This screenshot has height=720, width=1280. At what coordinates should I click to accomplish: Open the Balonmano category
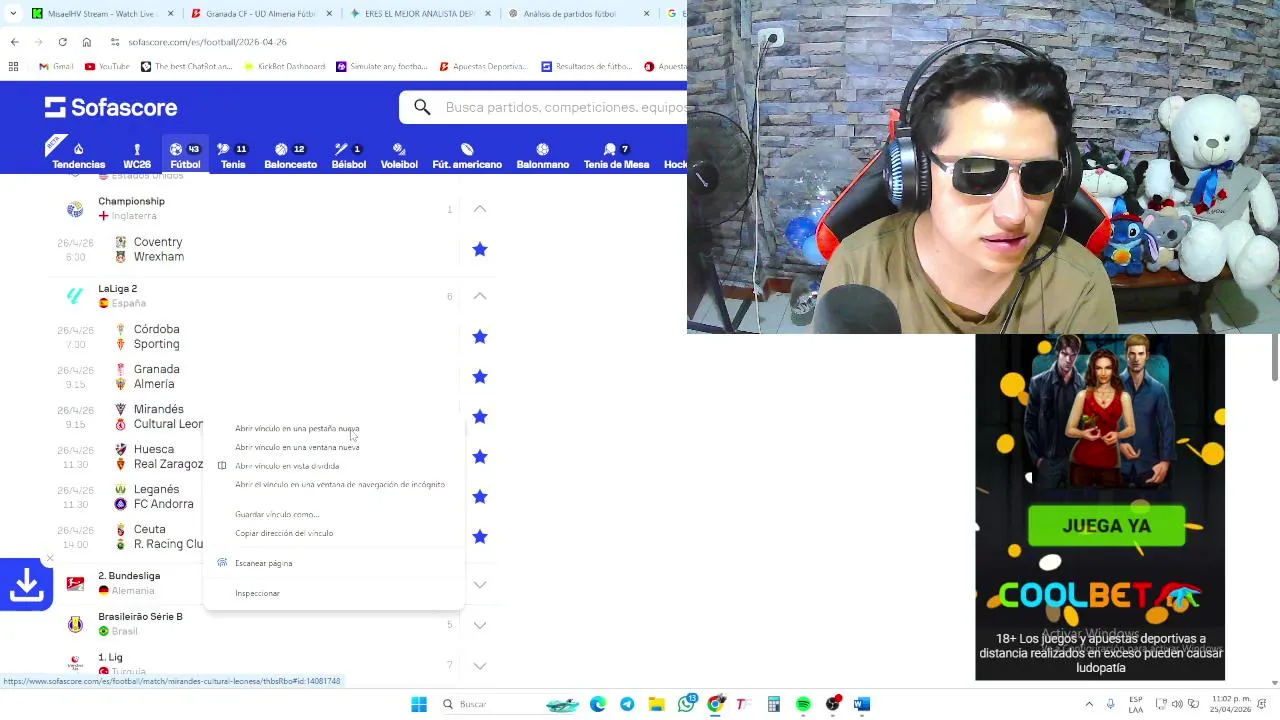point(542,155)
